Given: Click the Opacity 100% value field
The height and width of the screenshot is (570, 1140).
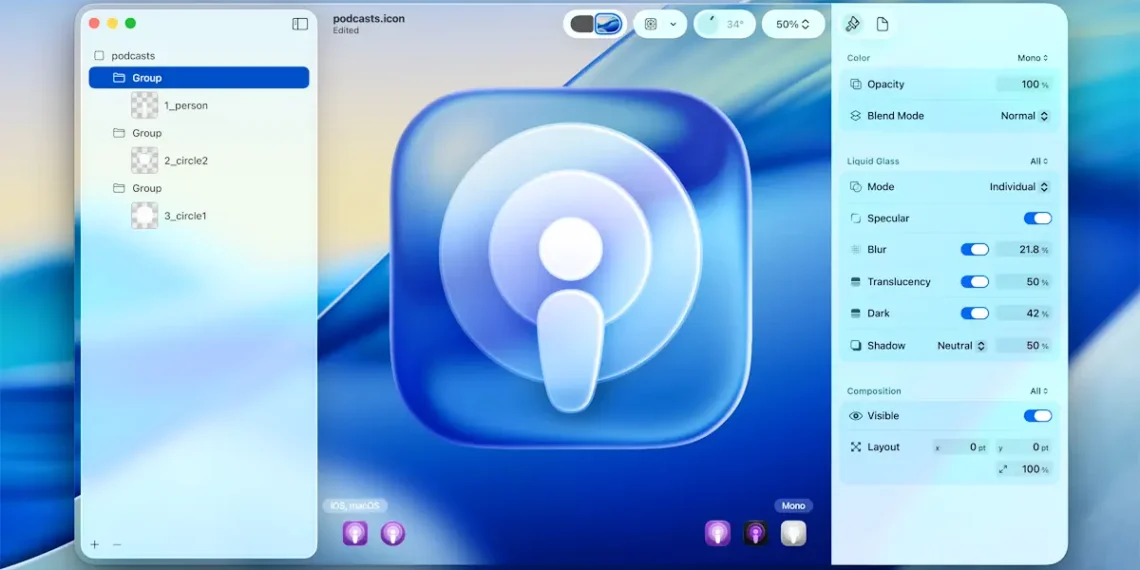Looking at the screenshot, I should (x=1024, y=84).
